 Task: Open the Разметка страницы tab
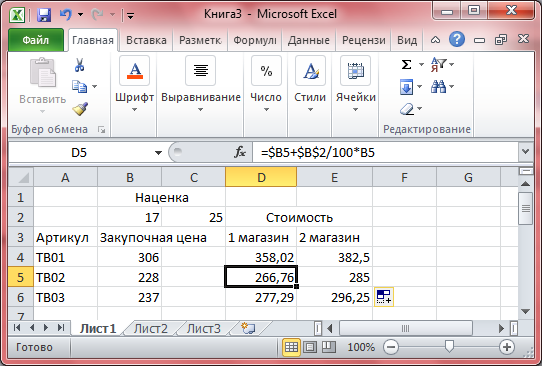pyautogui.click(x=200, y=40)
